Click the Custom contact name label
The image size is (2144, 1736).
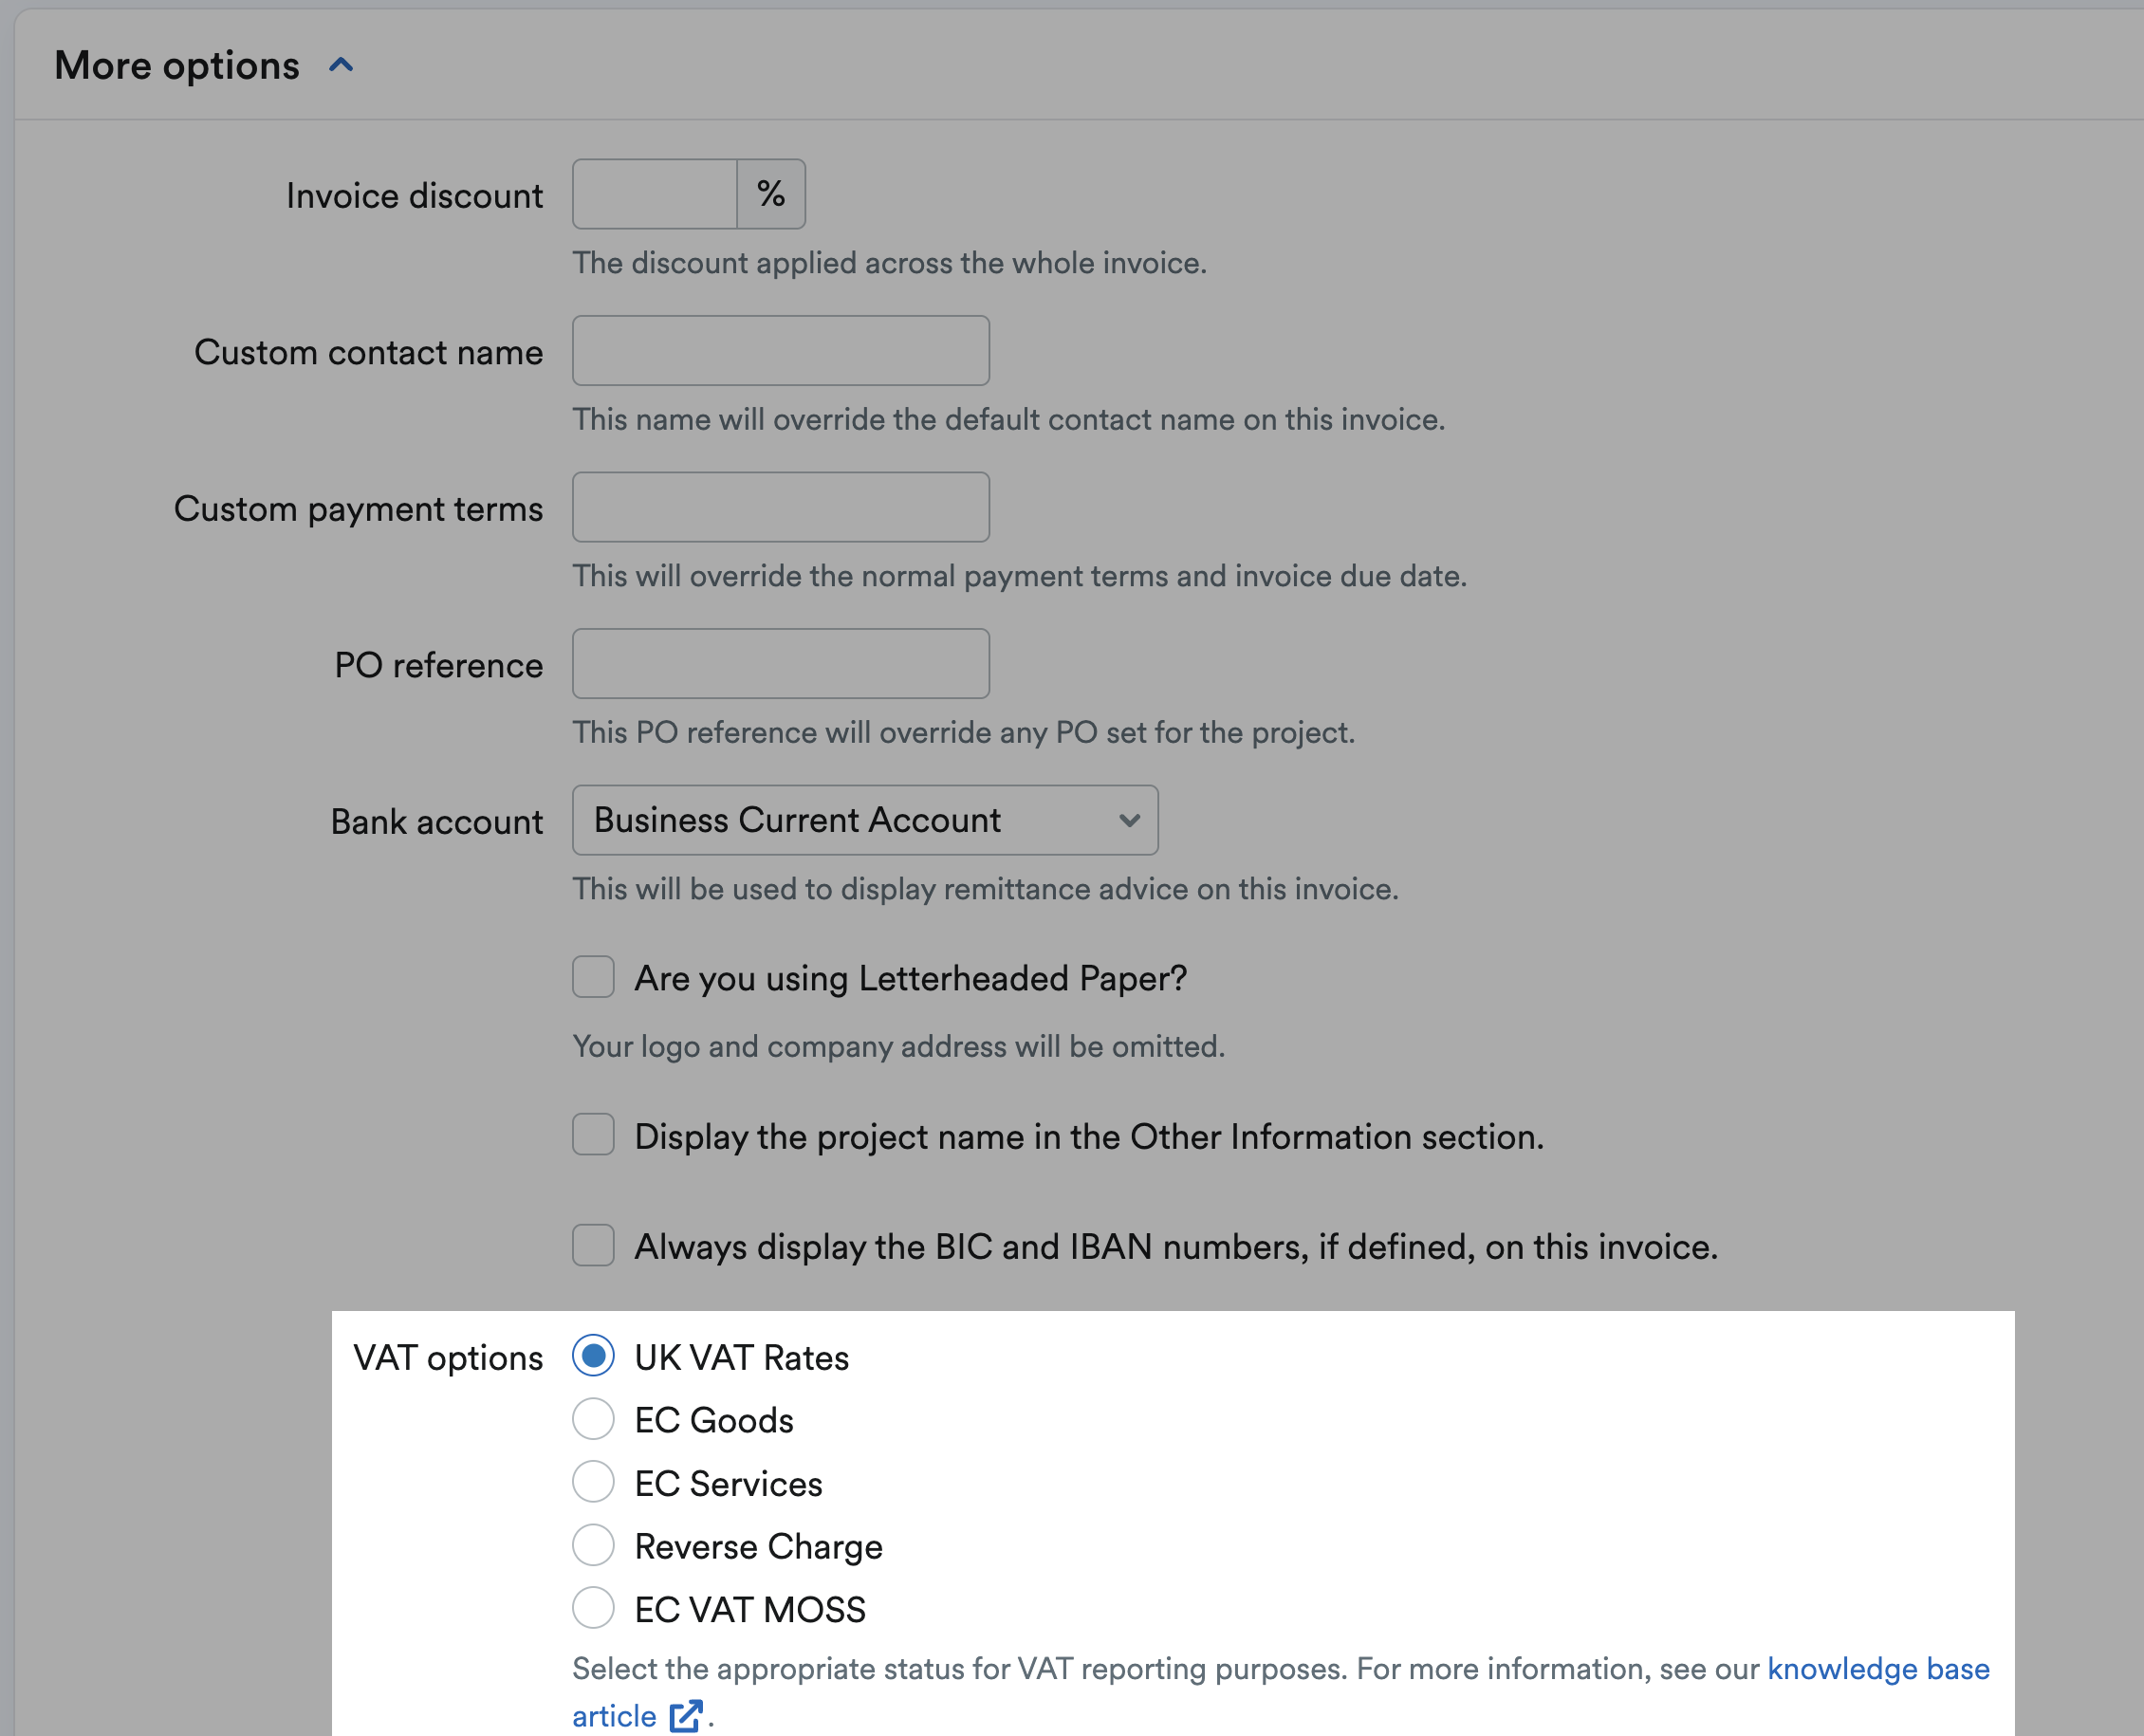[x=368, y=353]
